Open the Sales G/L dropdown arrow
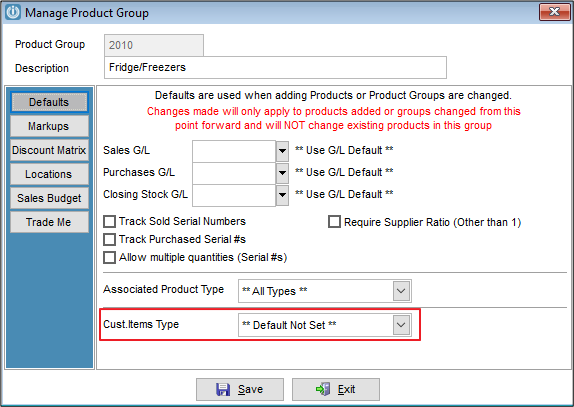 pyautogui.click(x=282, y=151)
